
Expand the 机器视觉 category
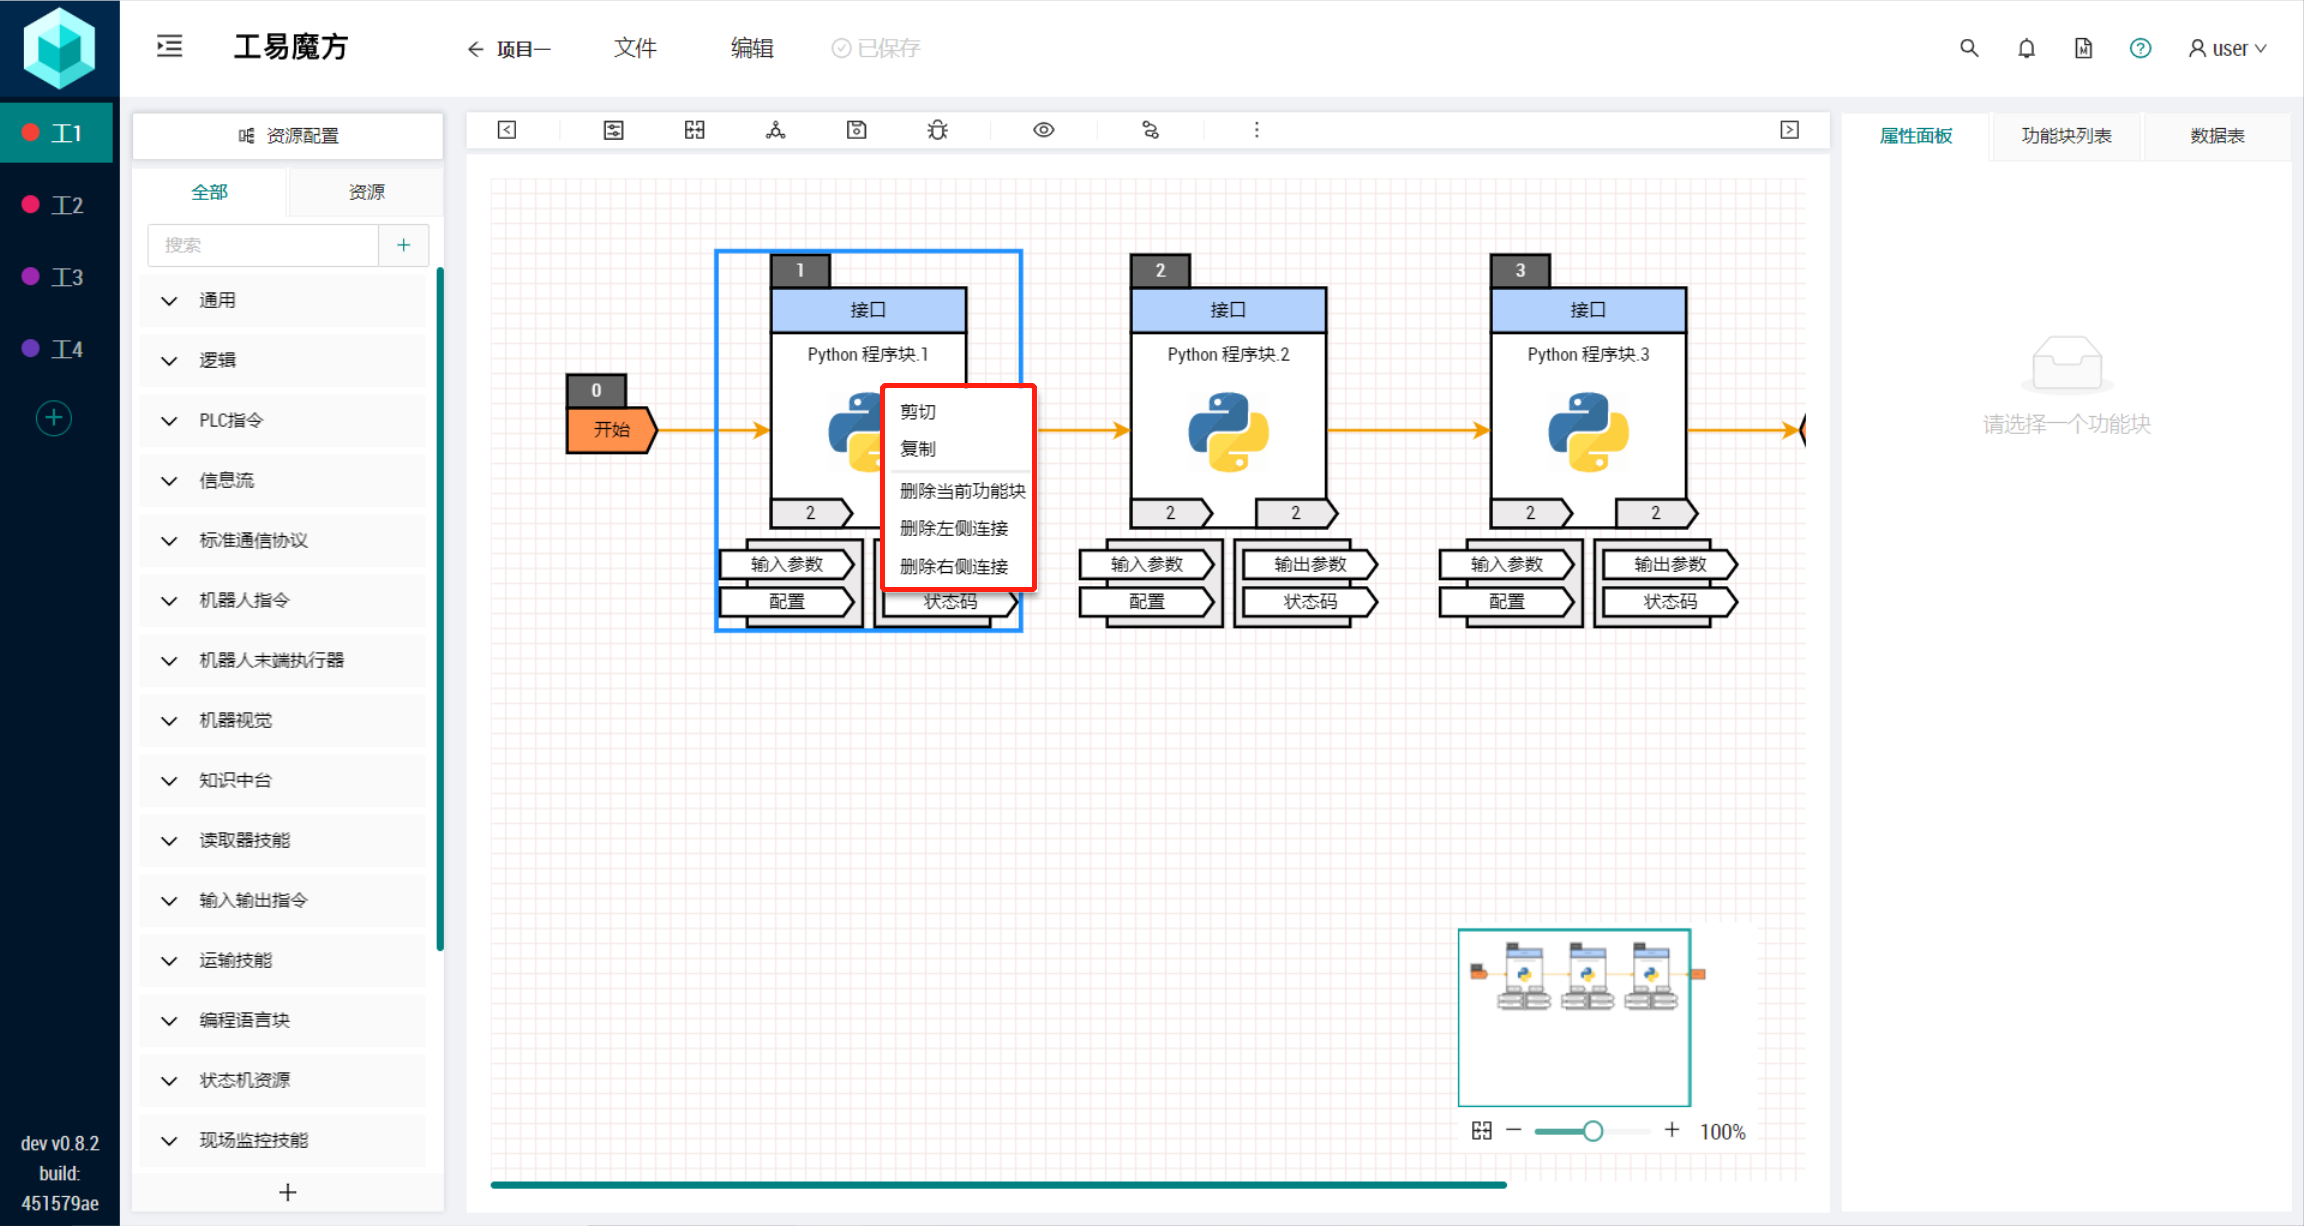click(x=283, y=721)
